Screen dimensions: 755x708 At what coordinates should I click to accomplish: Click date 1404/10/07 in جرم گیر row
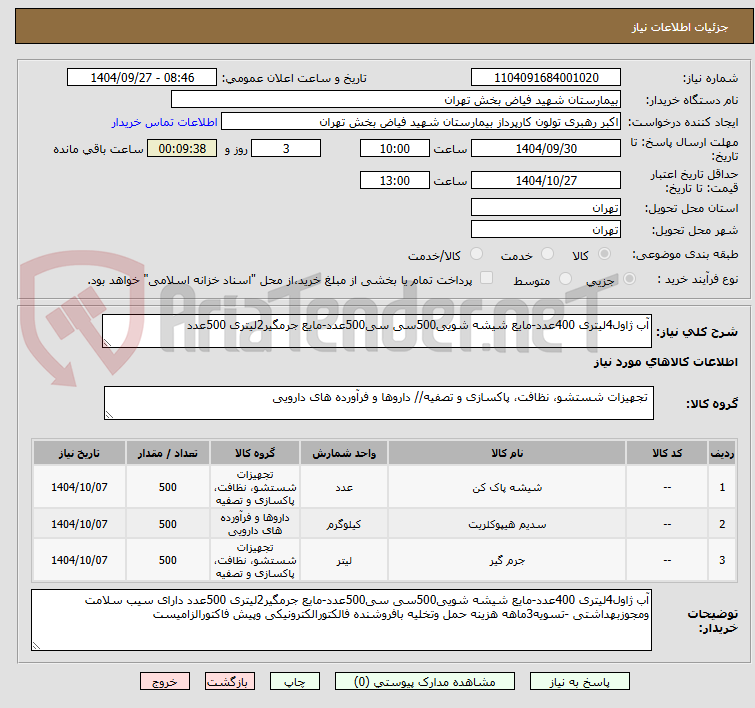[79, 561]
